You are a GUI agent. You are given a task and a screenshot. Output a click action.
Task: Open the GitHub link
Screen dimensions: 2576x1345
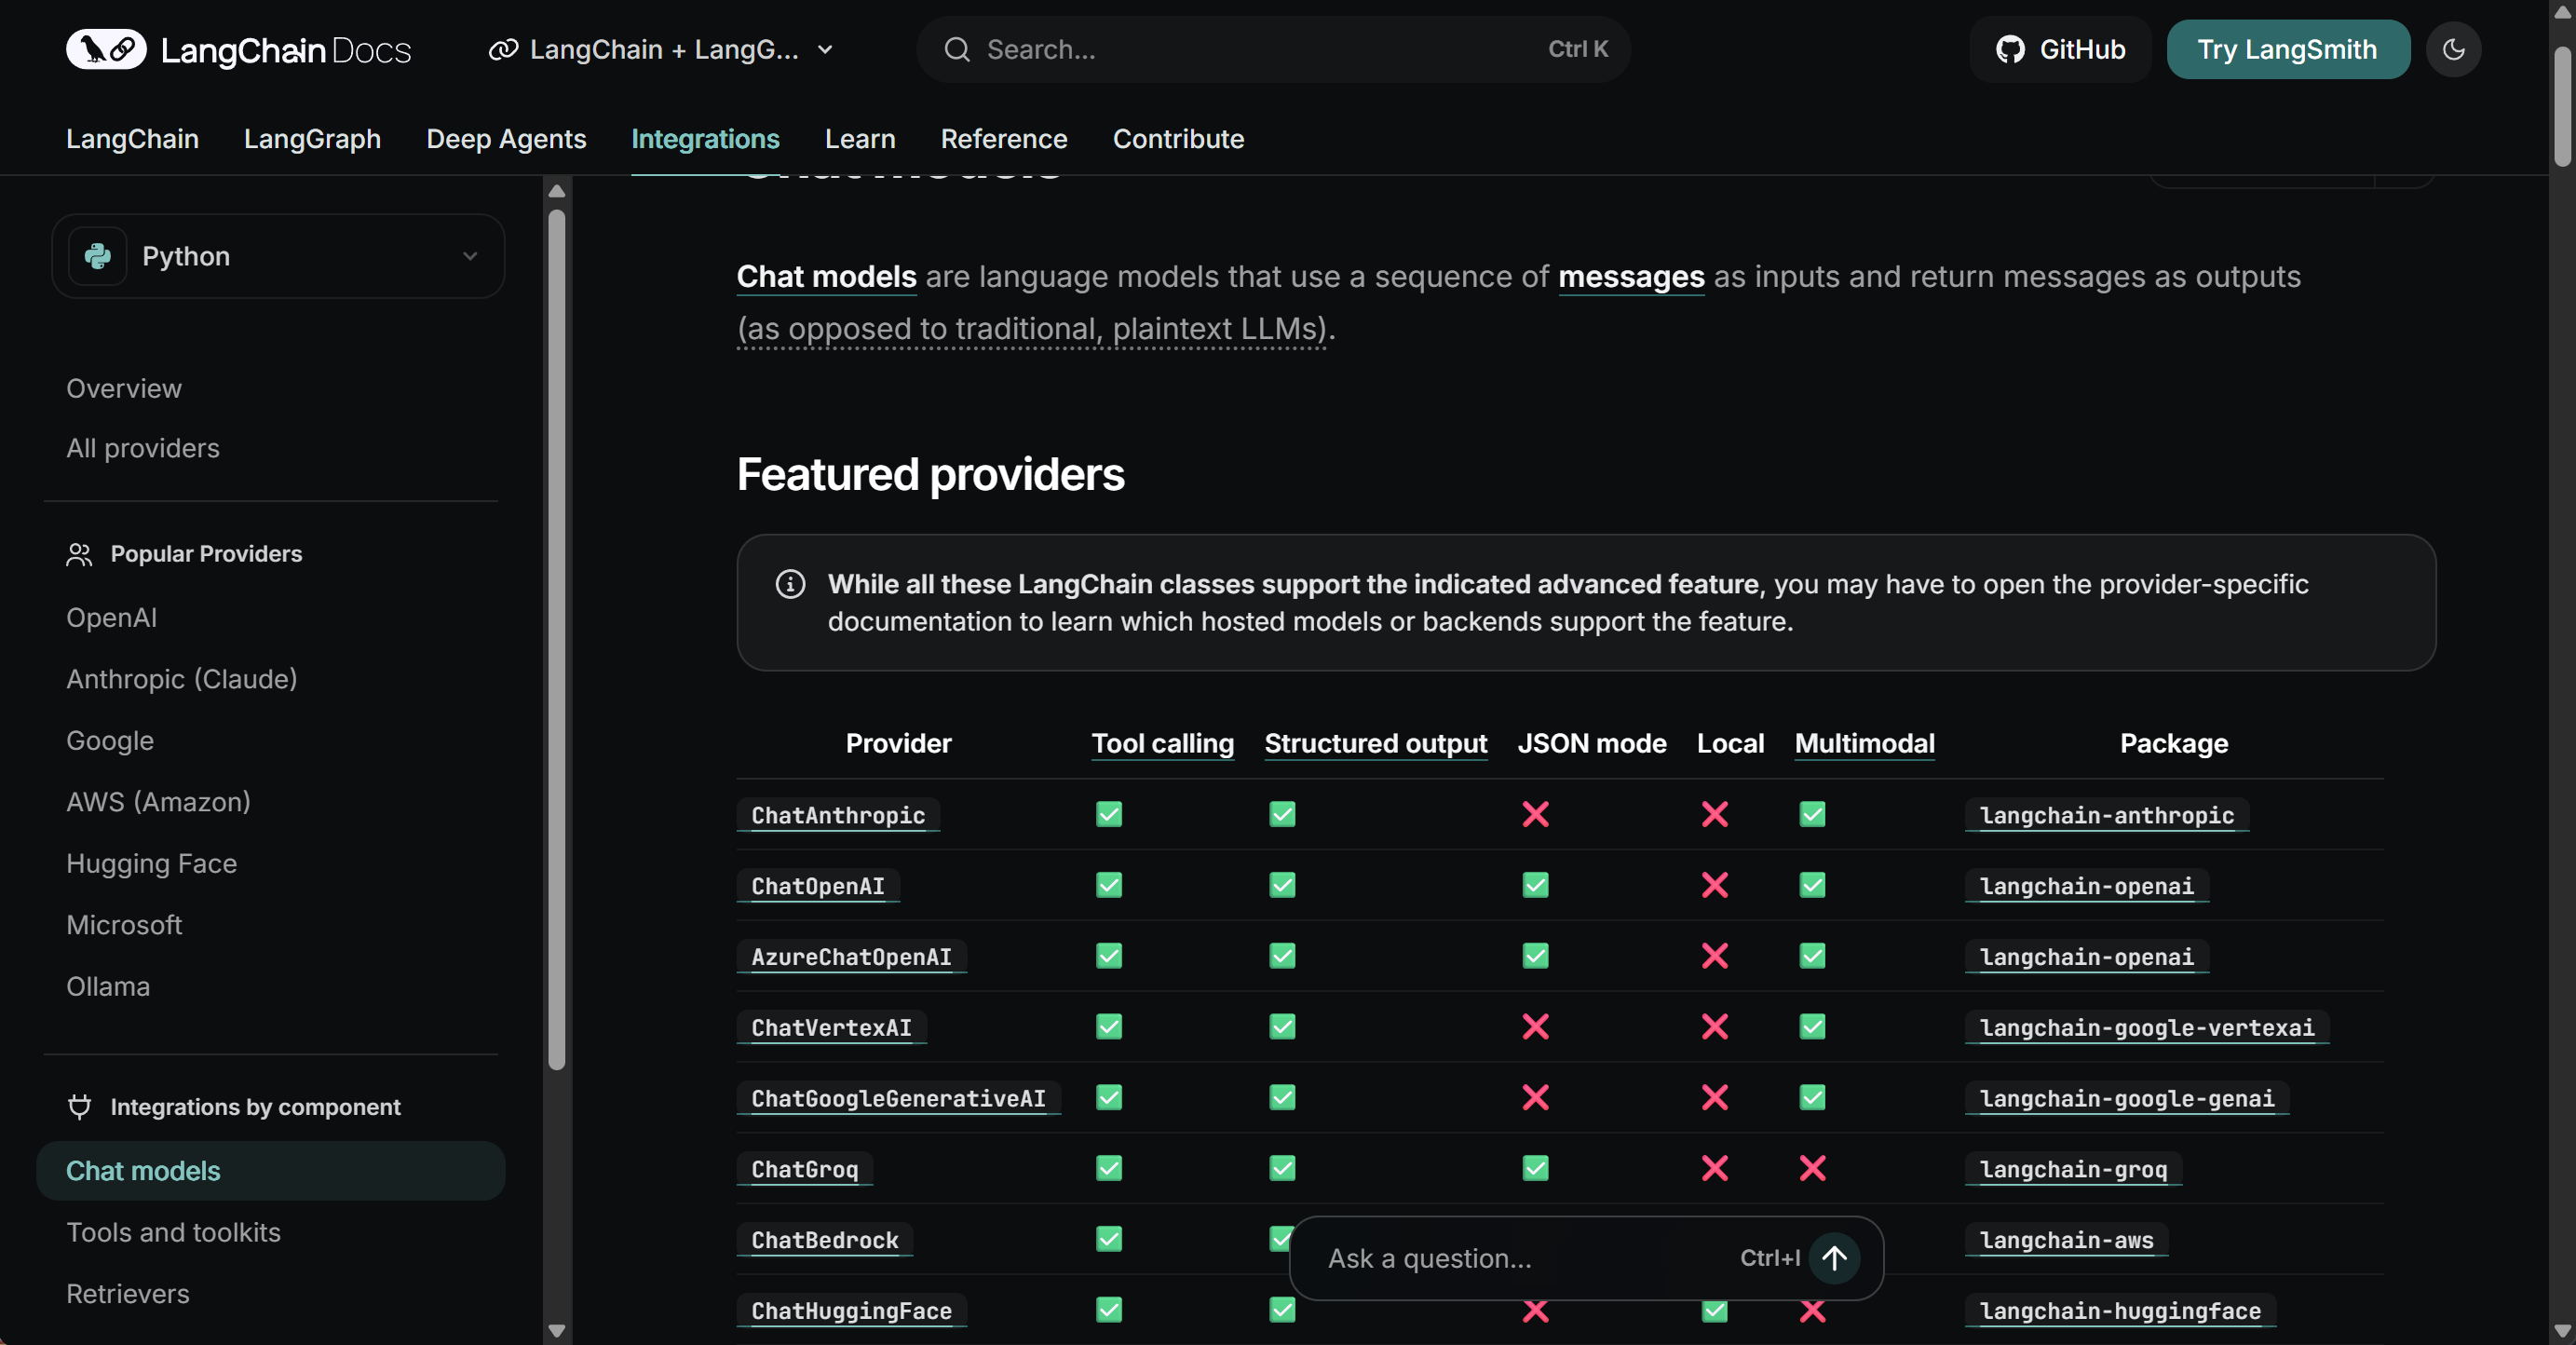click(2060, 49)
